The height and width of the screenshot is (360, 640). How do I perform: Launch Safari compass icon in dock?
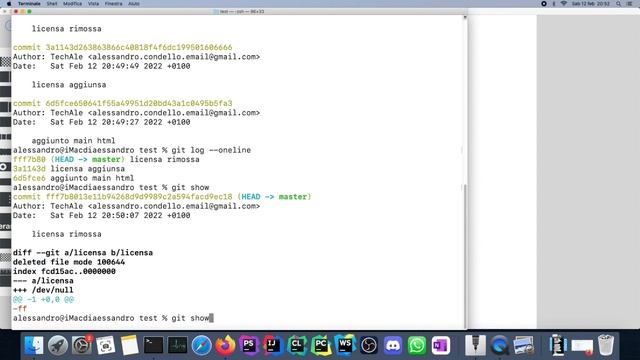[x=201, y=345]
